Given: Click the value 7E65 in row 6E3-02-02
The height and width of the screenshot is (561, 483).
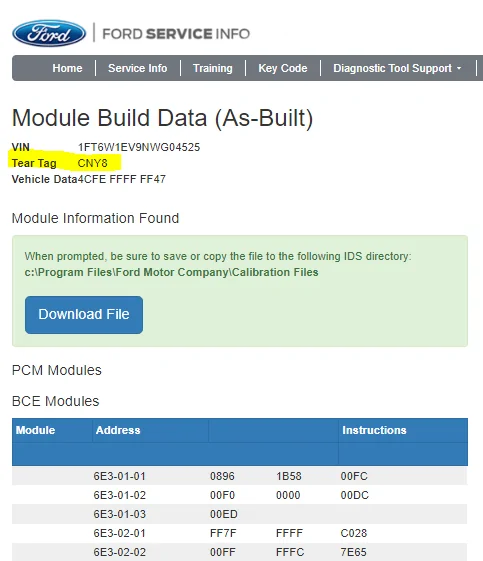Looking at the screenshot, I should pyautogui.click(x=353, y=552).
